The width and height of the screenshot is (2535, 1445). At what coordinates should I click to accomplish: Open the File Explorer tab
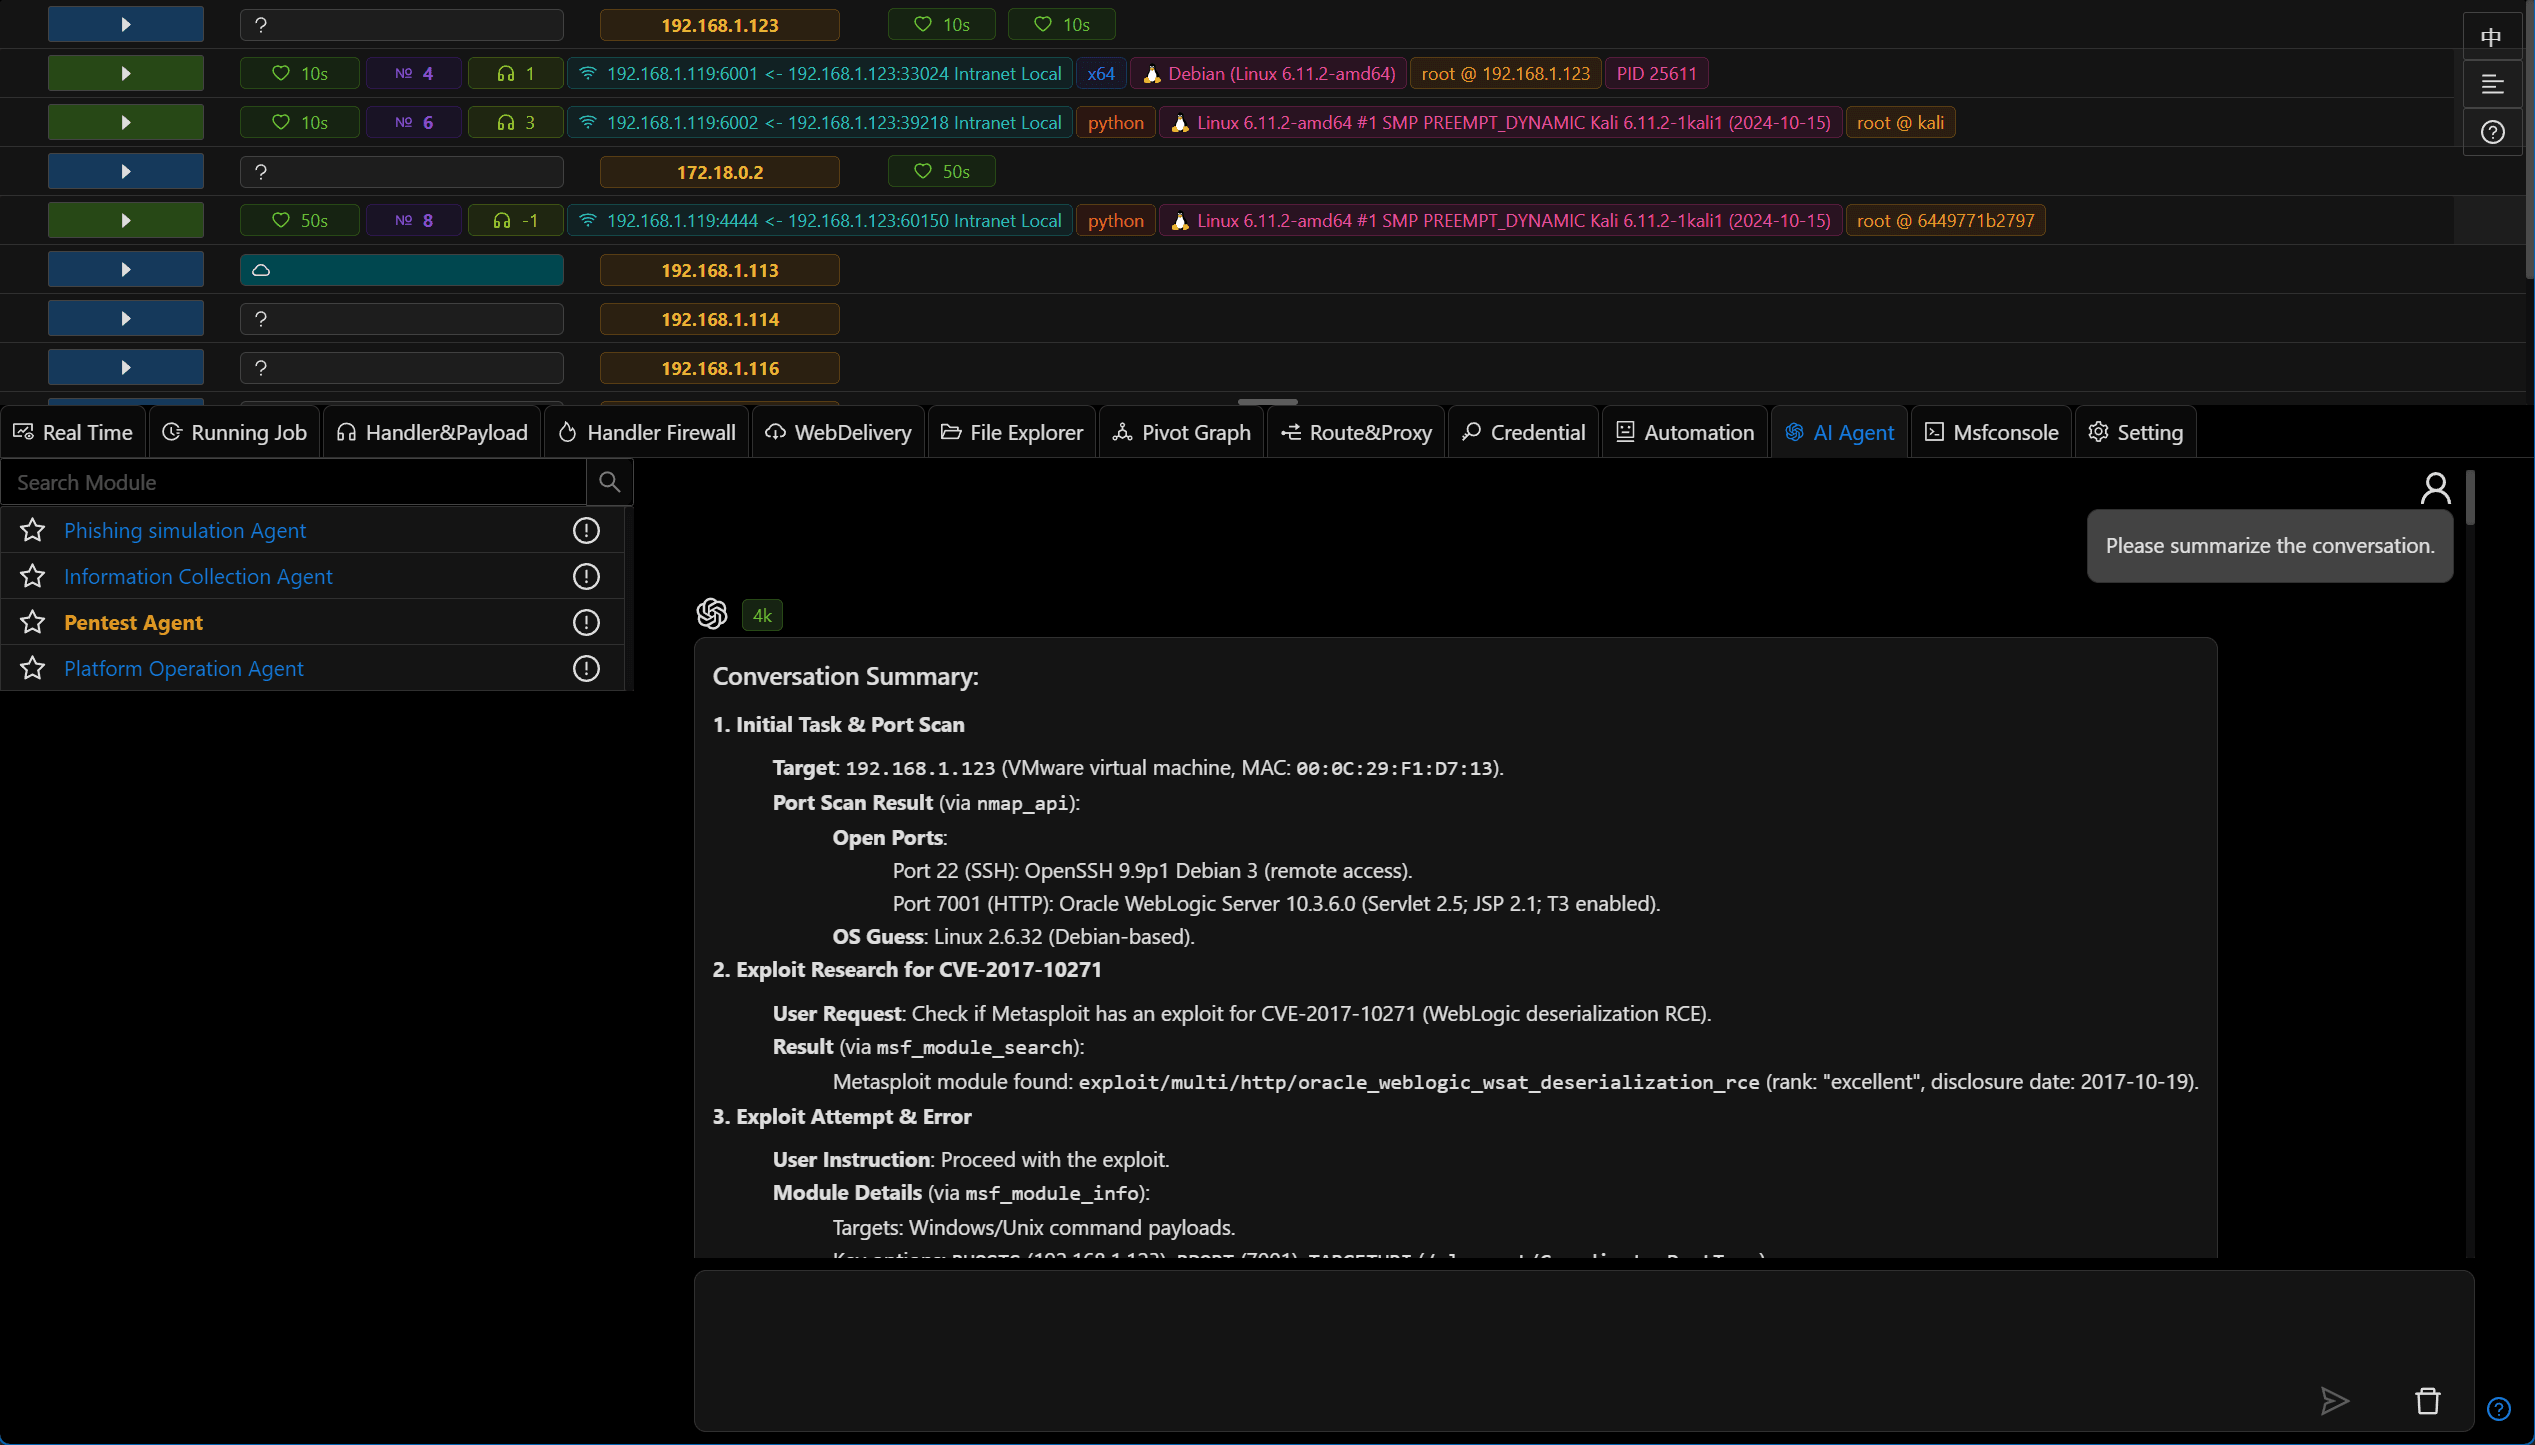tap(1012, 432)
